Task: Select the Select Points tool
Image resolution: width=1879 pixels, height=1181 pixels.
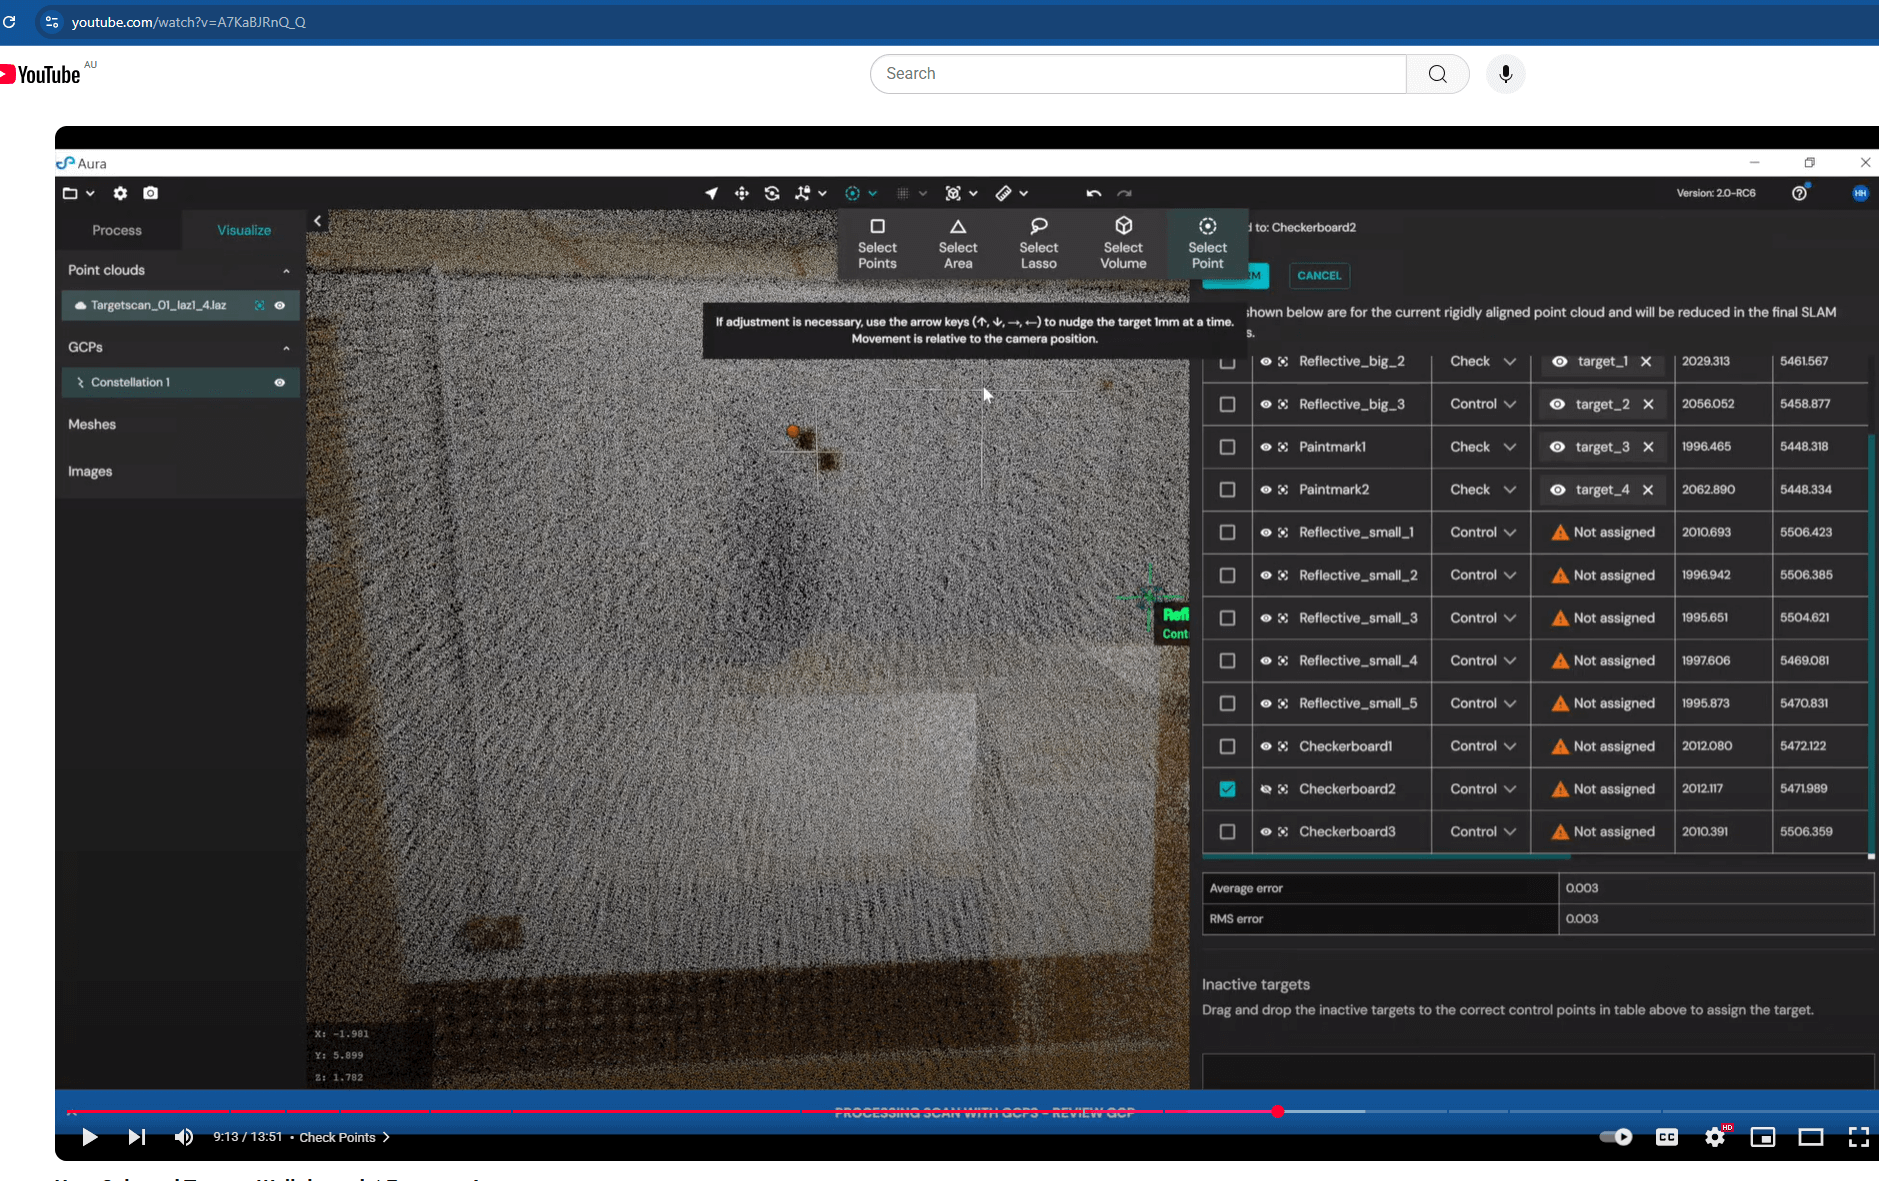Action: point(877,243)
